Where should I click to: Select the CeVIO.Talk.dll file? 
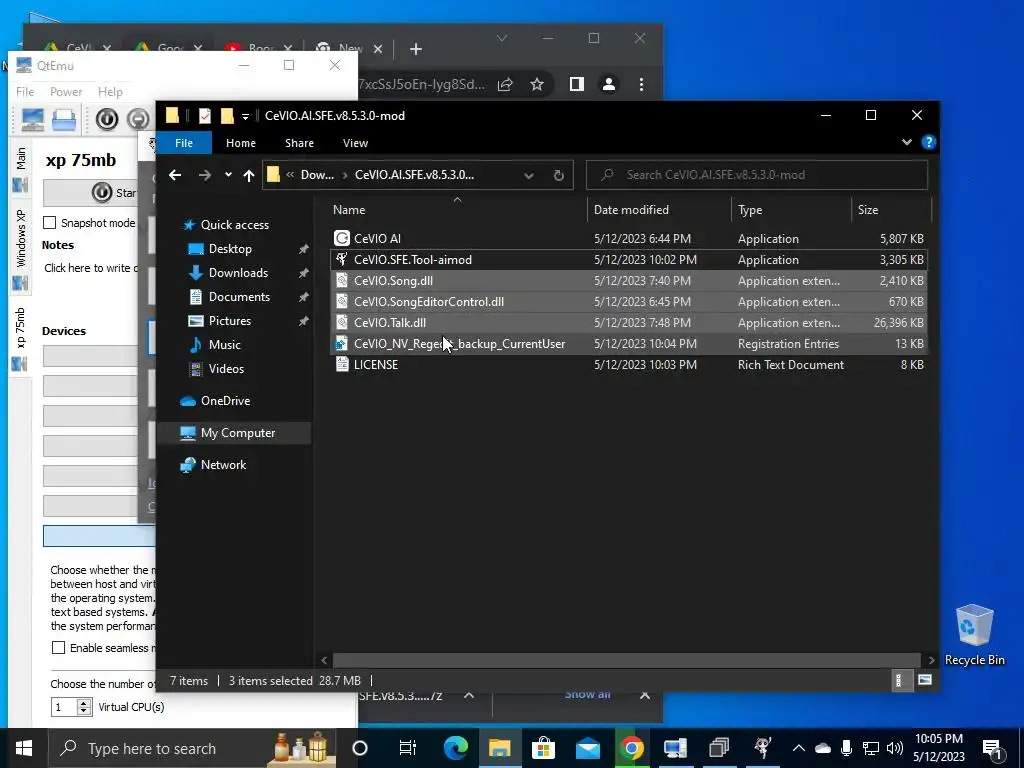pos(389,323)
